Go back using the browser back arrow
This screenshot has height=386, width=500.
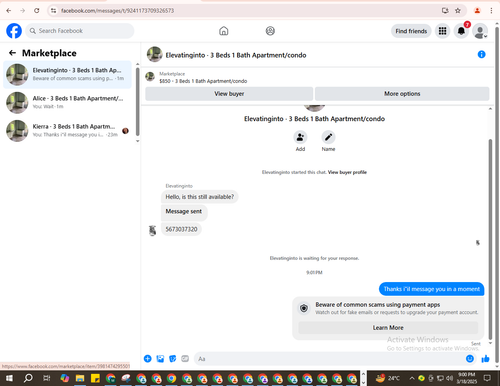pyautogui.click(x=9, y=11)
